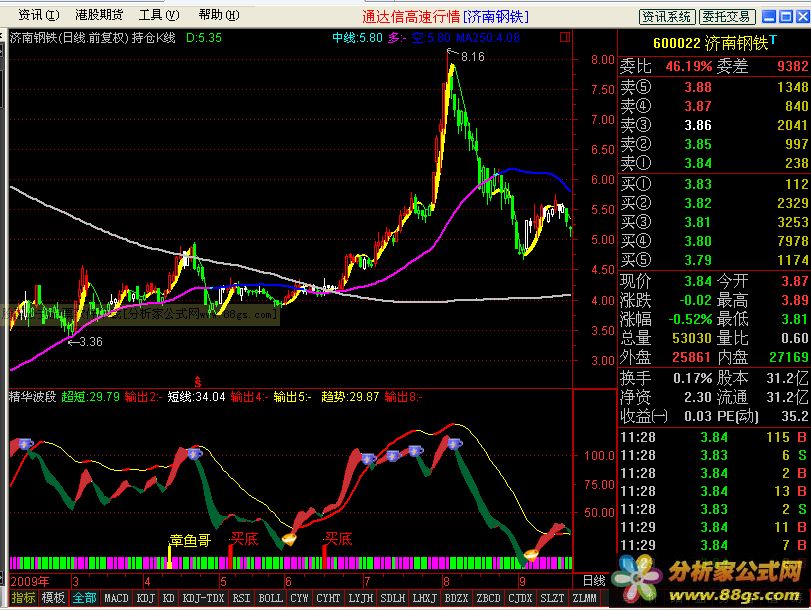Screen dimensions: 811x610
Task: Click the 章鱼哥 signal marker
Action: pos(190,541)
